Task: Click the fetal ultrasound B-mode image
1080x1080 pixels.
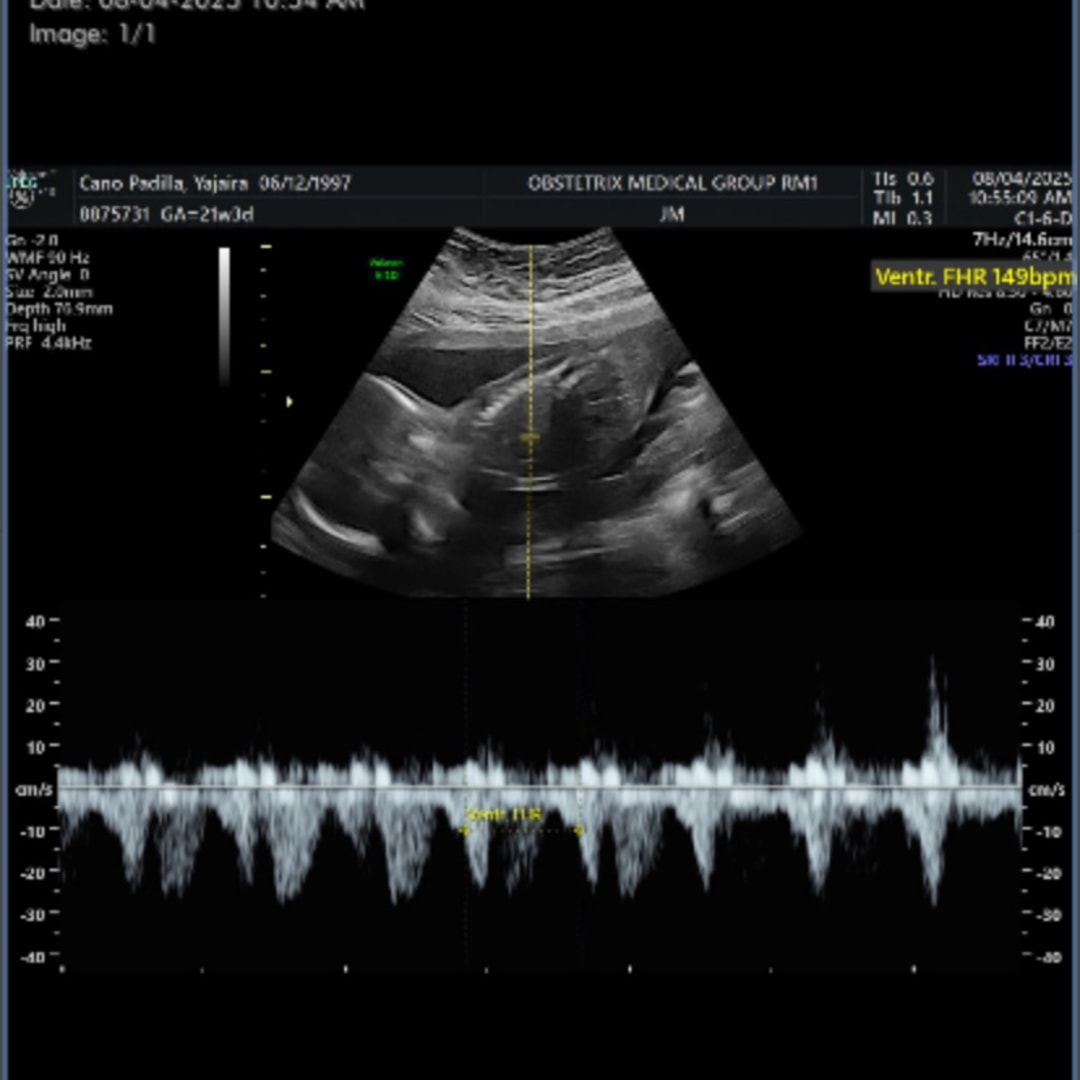Action: [x=530, y=440]
